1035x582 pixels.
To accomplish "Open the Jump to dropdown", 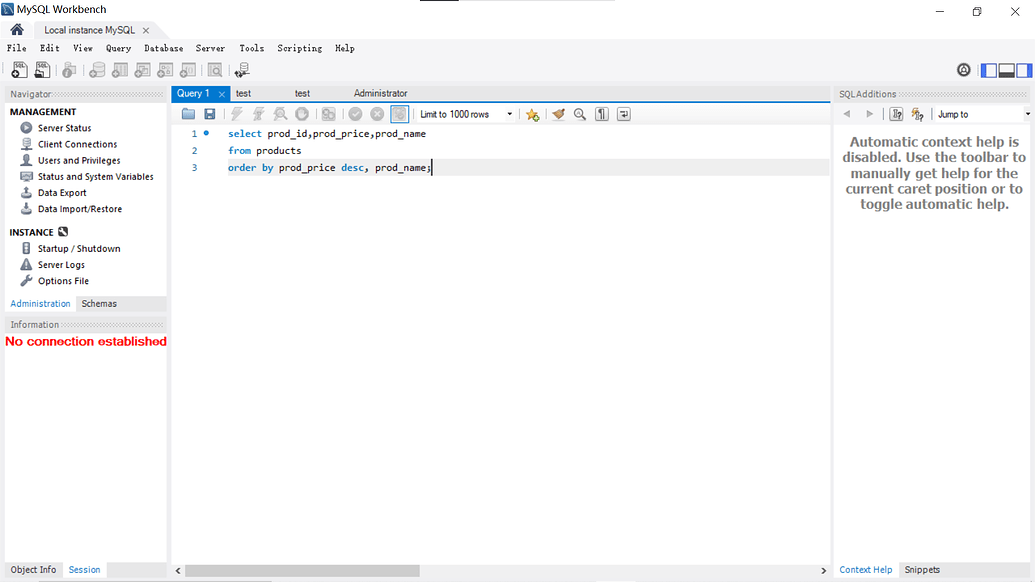I will point(981,115).
